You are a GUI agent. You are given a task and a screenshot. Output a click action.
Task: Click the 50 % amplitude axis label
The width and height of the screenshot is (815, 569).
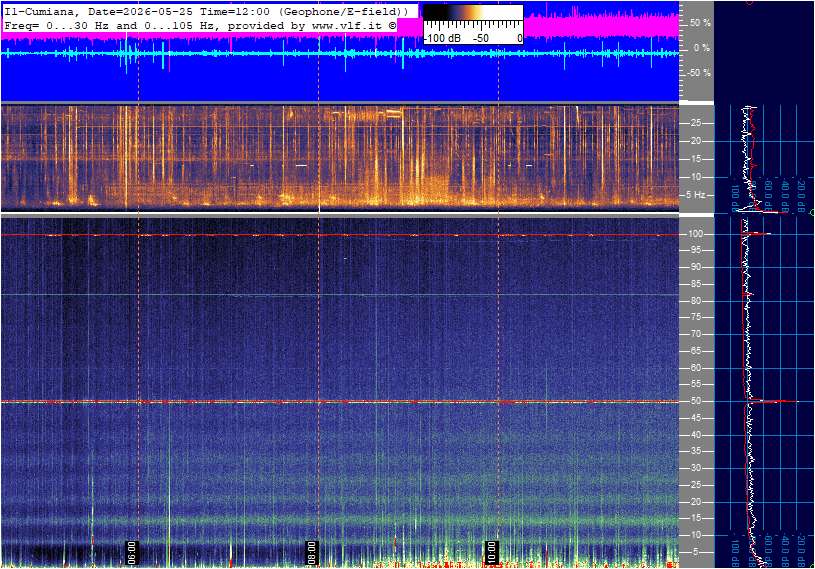pos(700,23)
